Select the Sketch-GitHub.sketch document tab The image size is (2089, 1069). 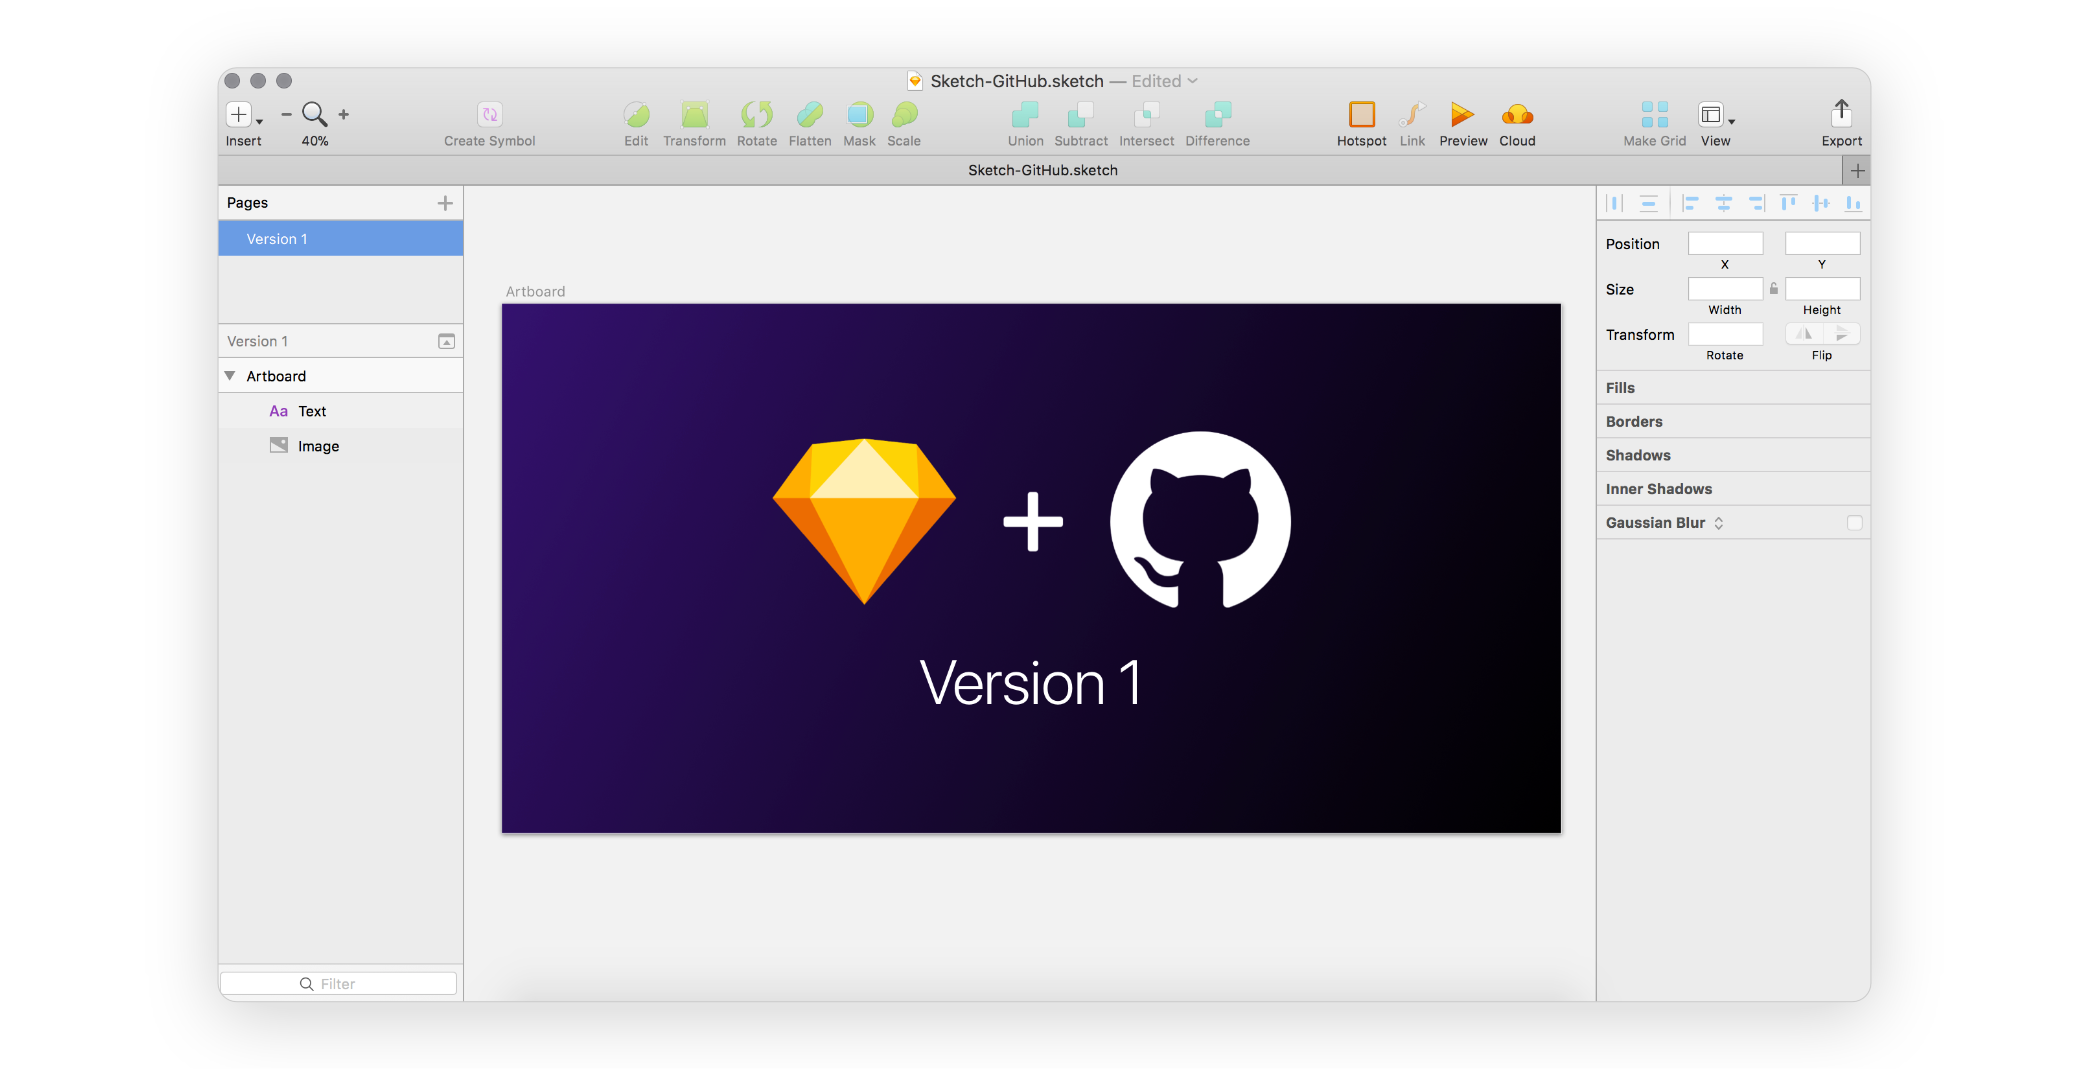(x=1043, y=170)
